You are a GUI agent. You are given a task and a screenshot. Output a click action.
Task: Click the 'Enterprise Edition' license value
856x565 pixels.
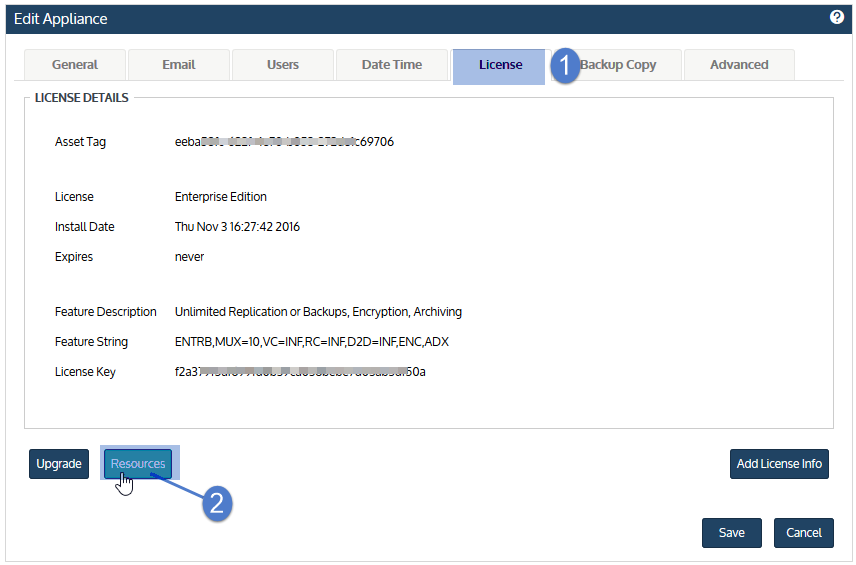pos(221,197)
